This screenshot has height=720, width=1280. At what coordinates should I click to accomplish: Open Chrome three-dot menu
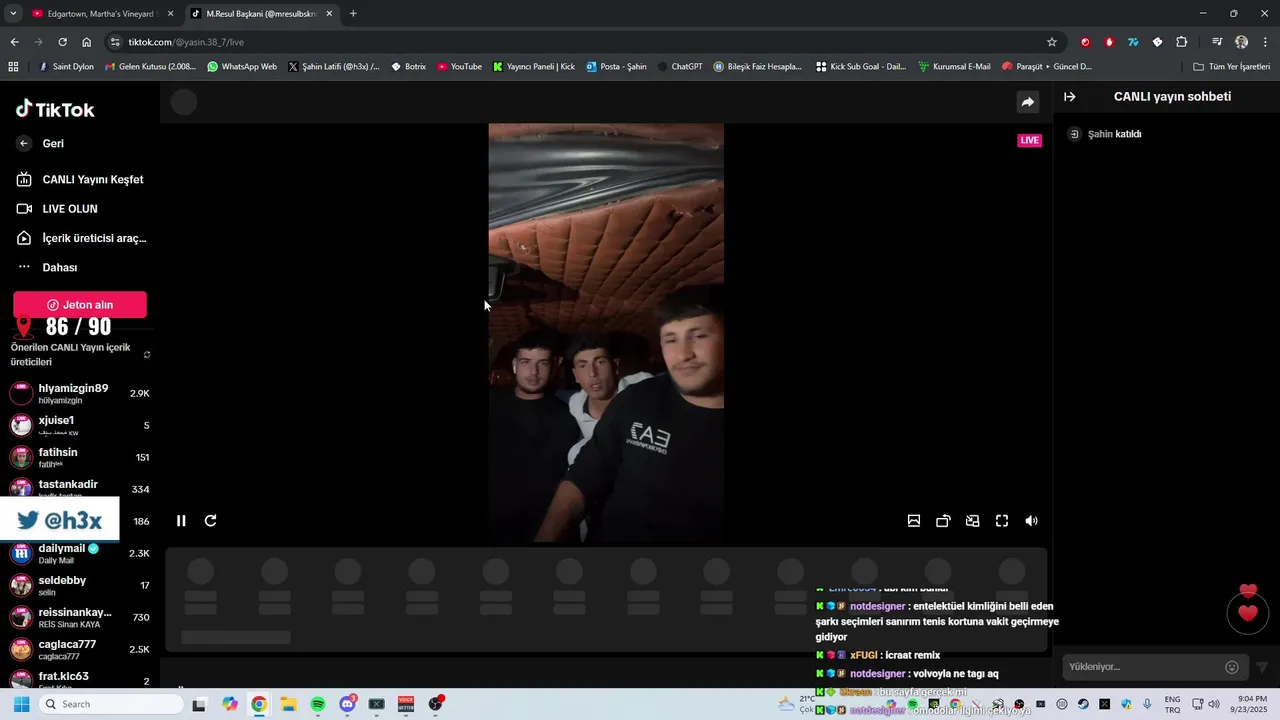[1266, 42]
